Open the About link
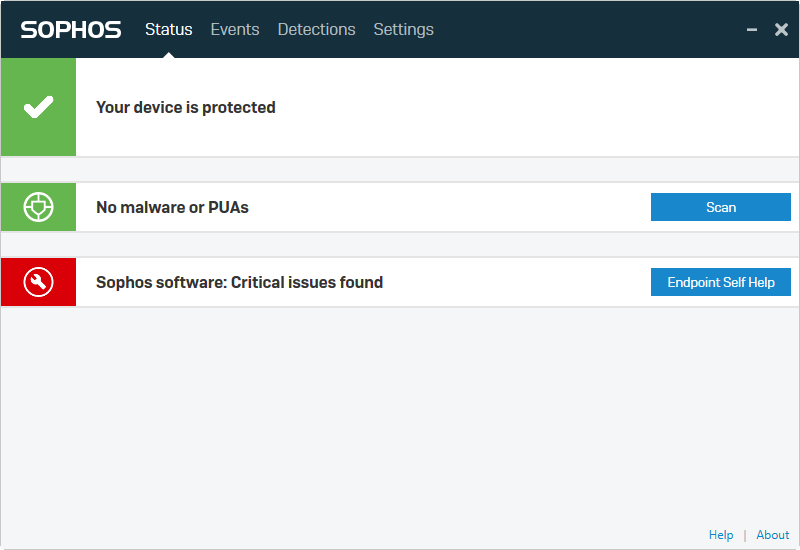The width and height of the screenshot is (800, 550). coord(773,535)
